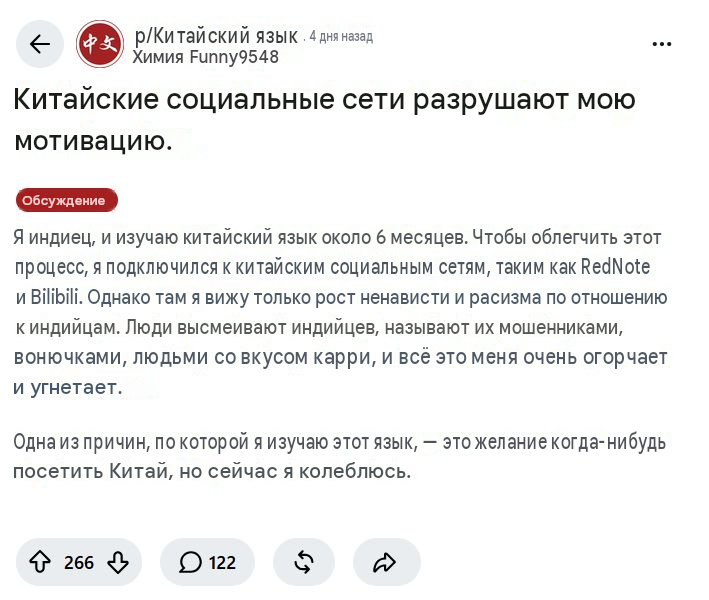Viewport: 709px width, 600px height.
Task: Click the 266 vote score number
Action: pos(79,563)
